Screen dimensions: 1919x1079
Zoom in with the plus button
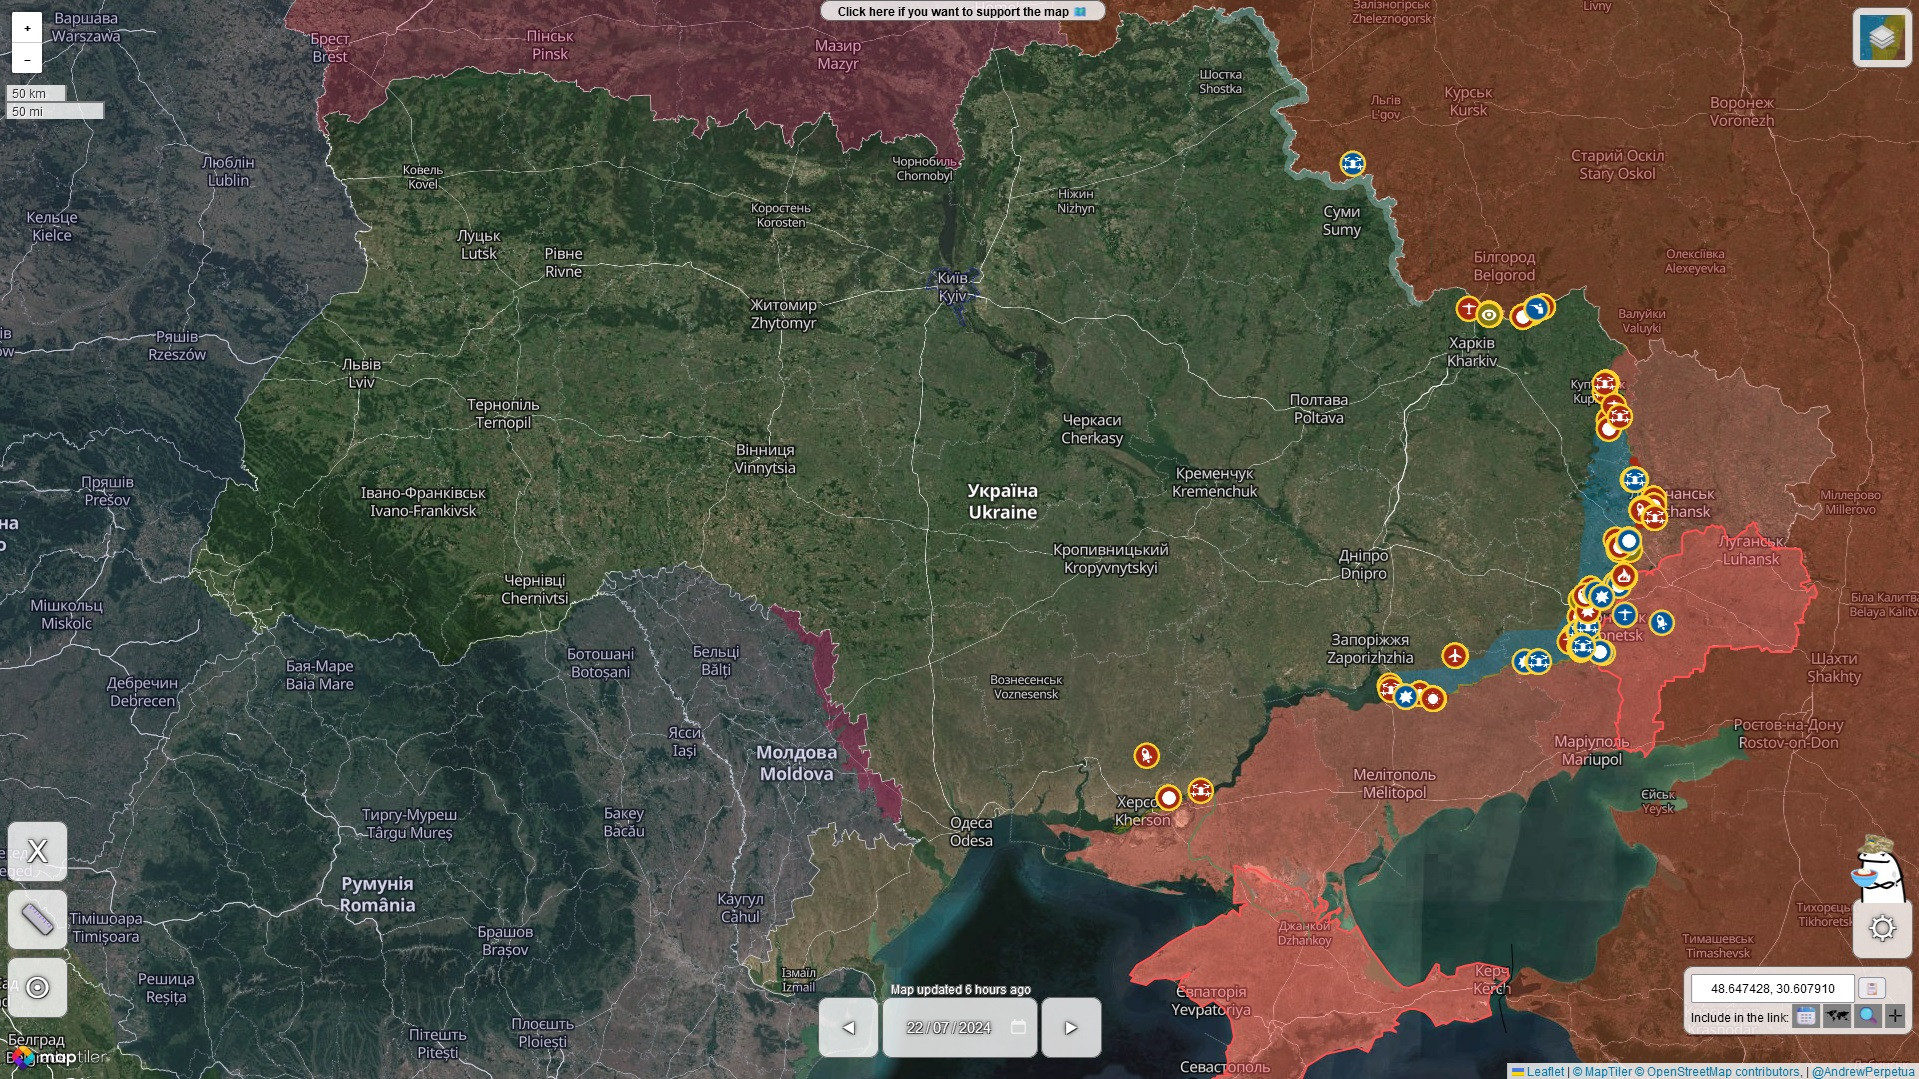click(x=27, y=28)
